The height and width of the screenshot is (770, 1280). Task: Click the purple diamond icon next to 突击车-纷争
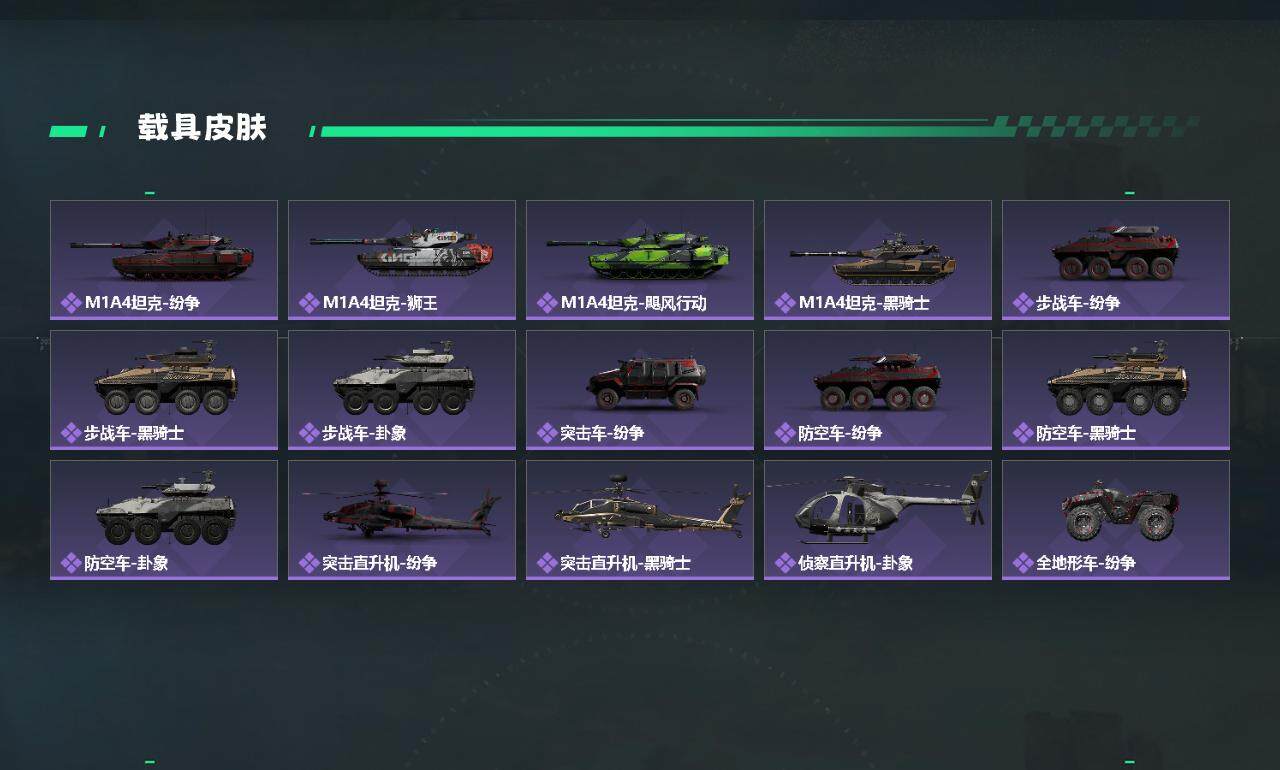point(547,432)
